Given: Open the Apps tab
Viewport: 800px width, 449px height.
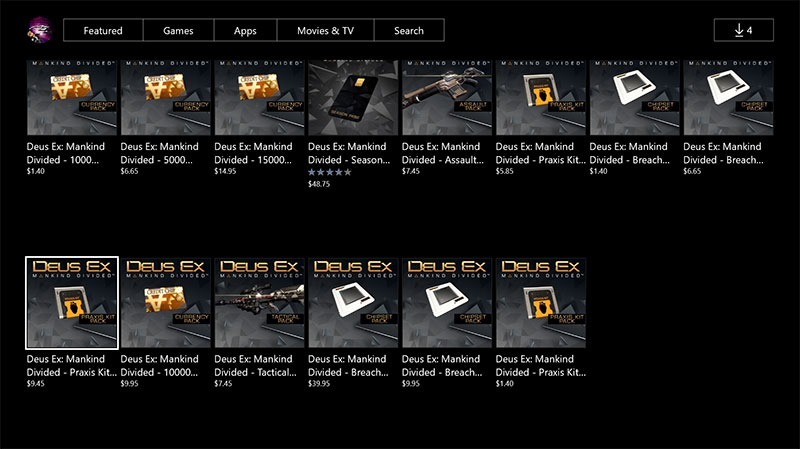Looking at the screenshot, I should [x=245, y=30].
